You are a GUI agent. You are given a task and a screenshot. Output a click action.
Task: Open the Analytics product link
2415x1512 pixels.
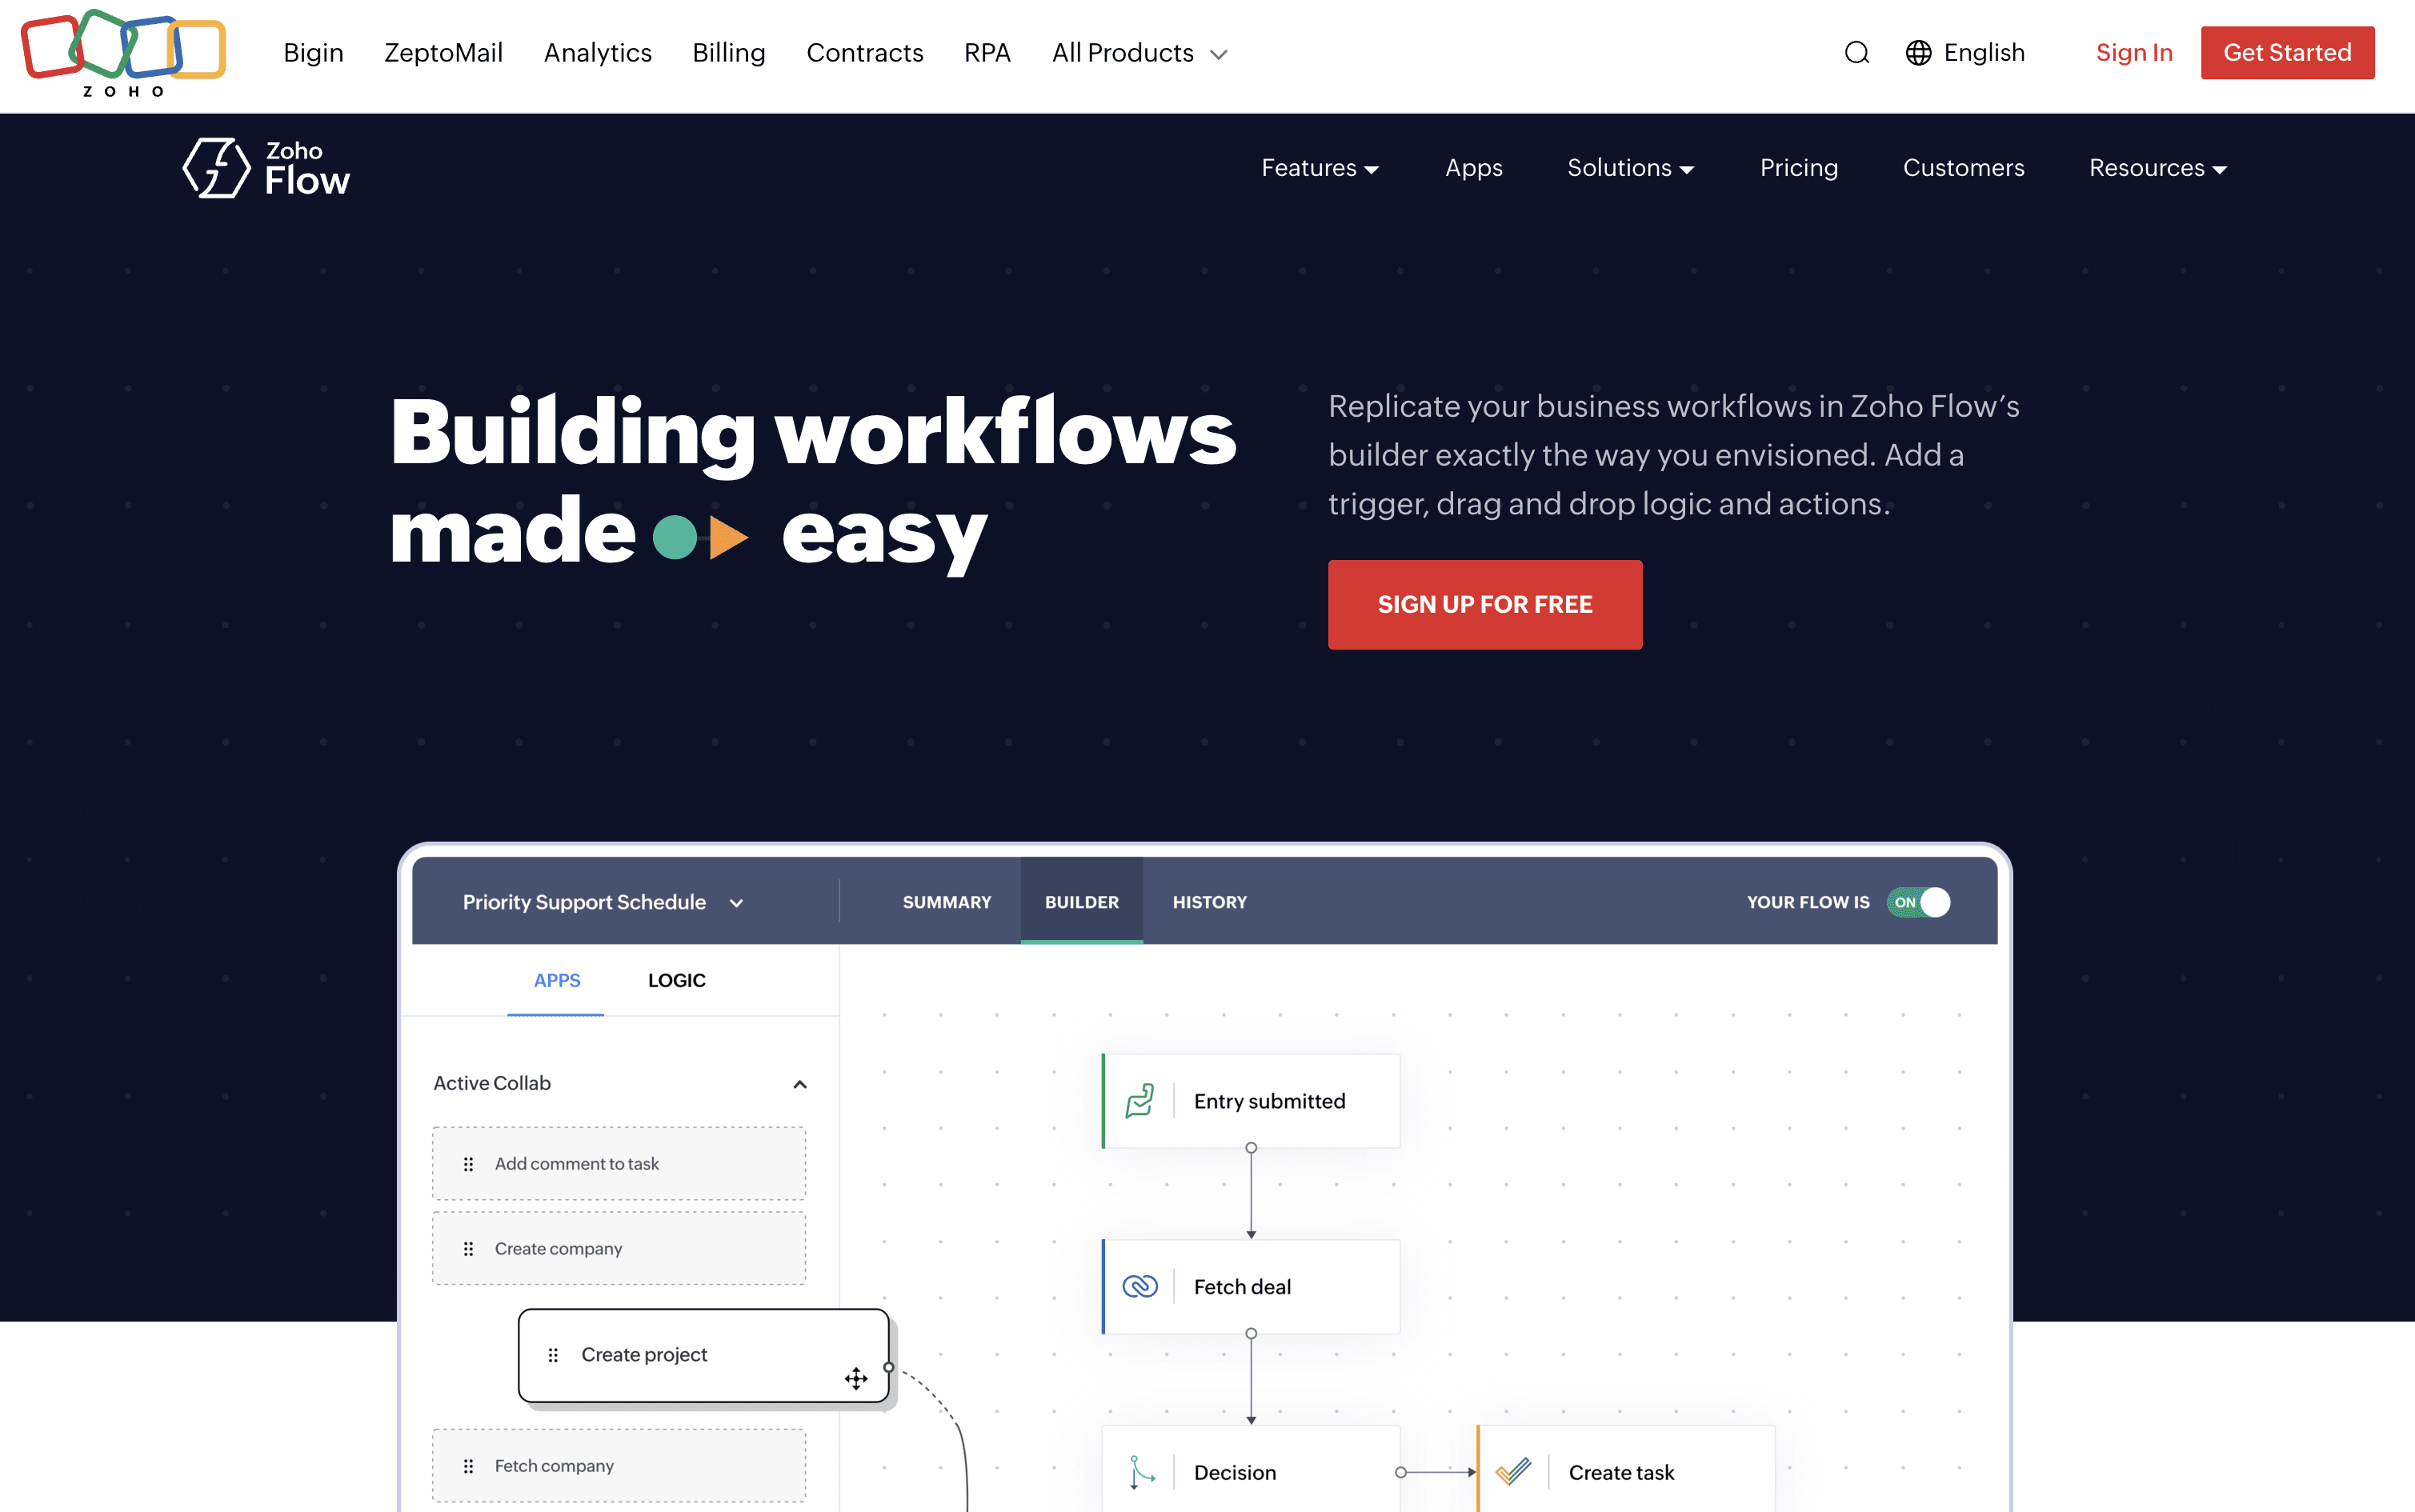598,53
